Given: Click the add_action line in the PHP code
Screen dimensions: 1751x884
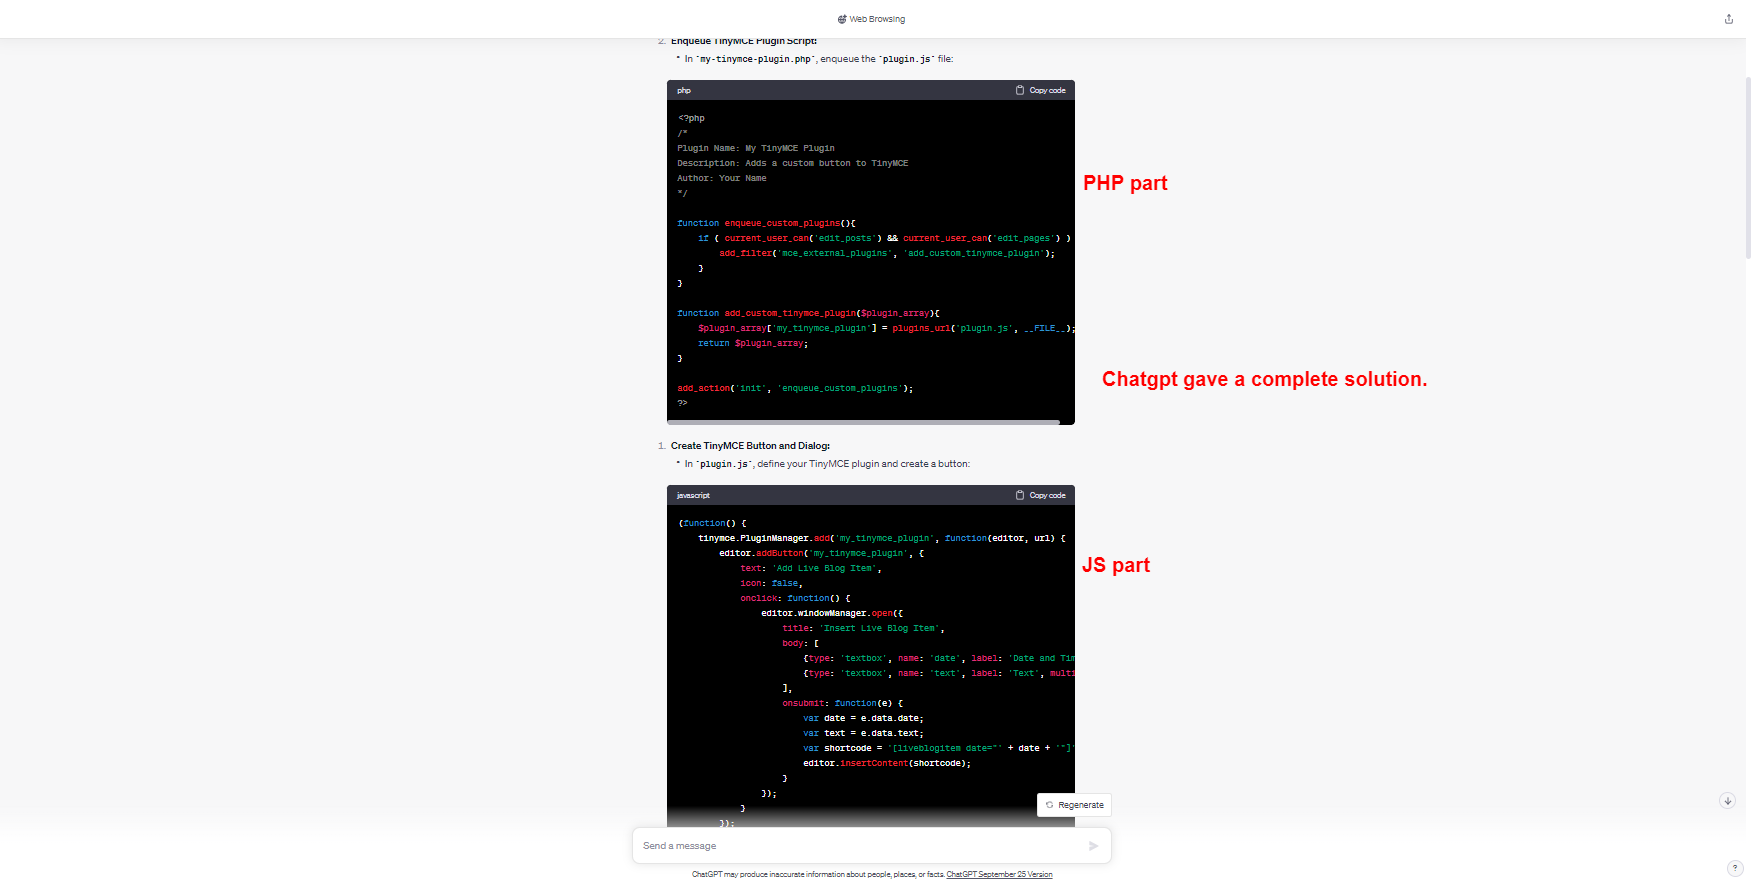Looking at the screenshot, I should pos(795,388).
